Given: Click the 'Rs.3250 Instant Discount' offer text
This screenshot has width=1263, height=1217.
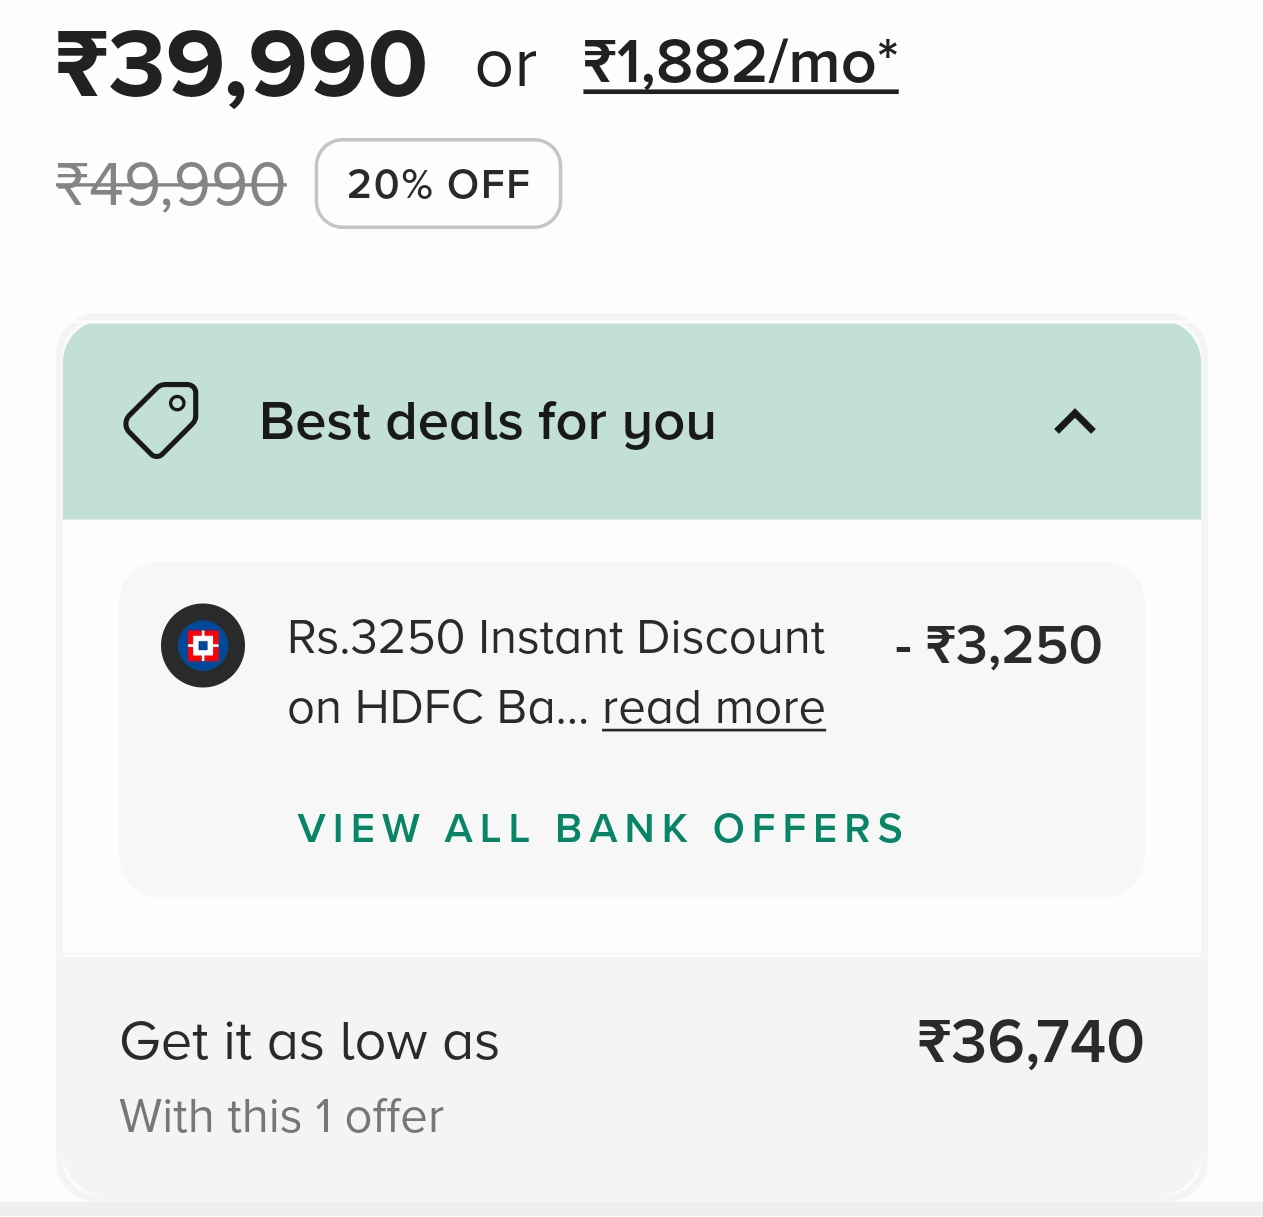Looking at the screenshot, I should coord(556,638).
